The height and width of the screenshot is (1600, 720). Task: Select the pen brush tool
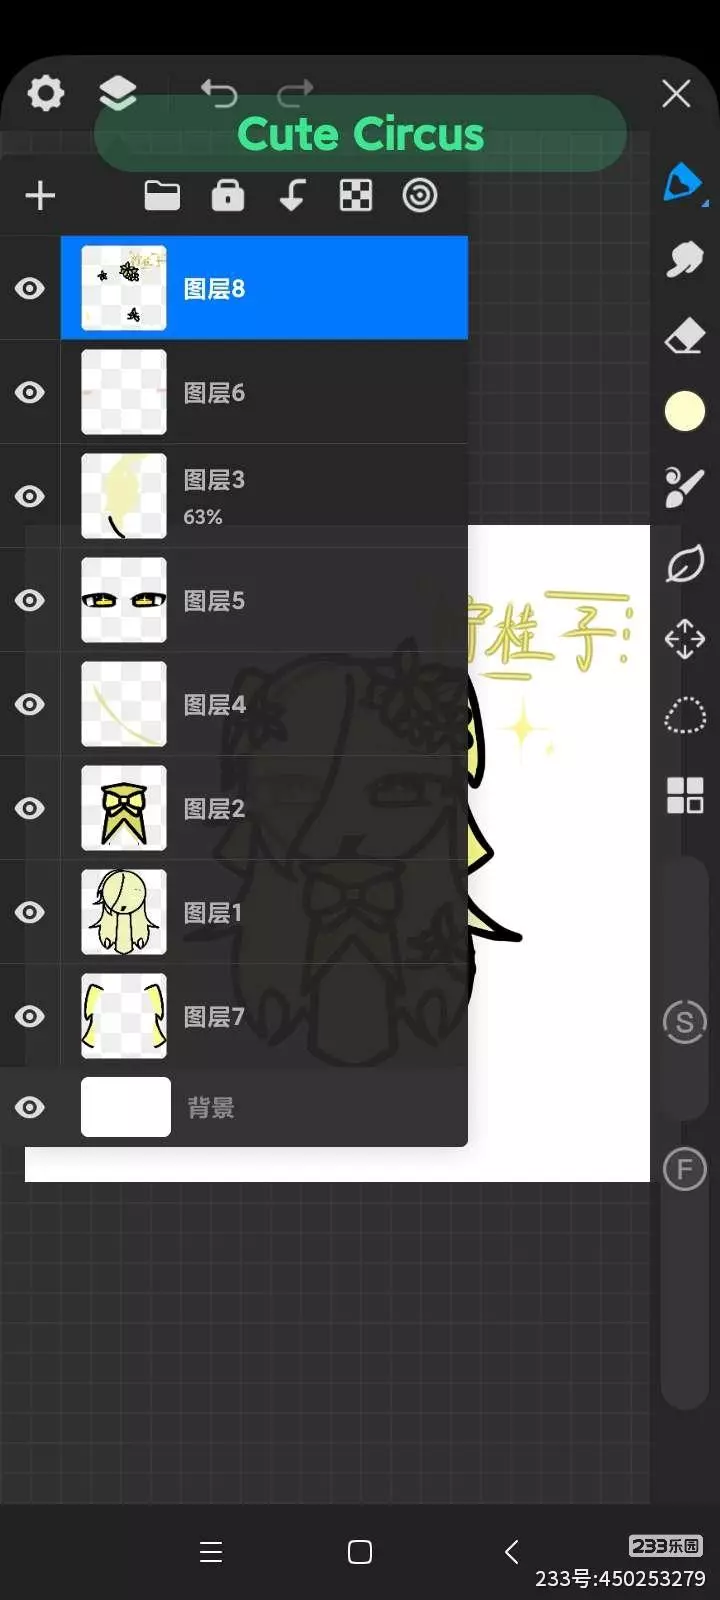[x=684, y=184]
